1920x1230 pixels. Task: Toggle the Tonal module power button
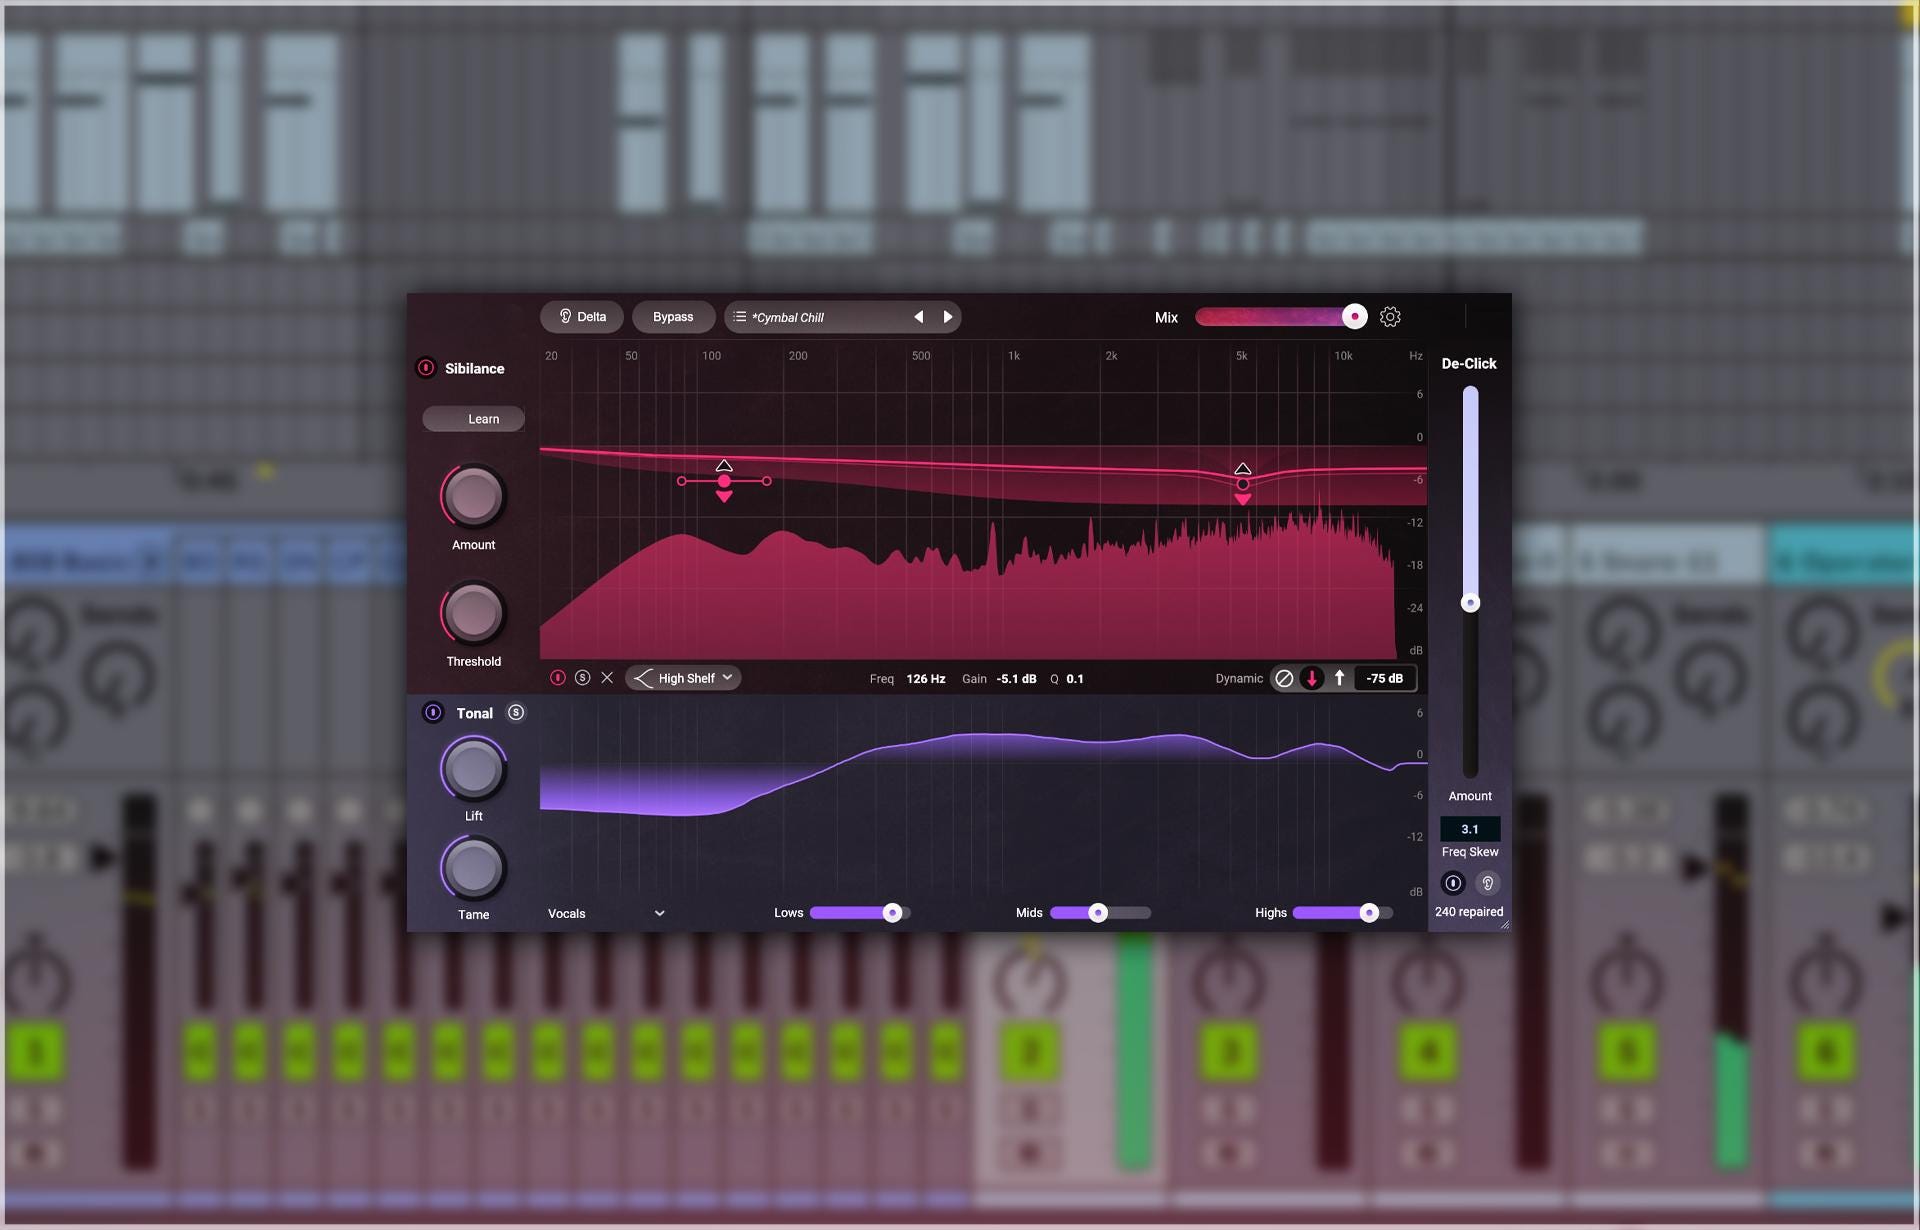[433, 713]
